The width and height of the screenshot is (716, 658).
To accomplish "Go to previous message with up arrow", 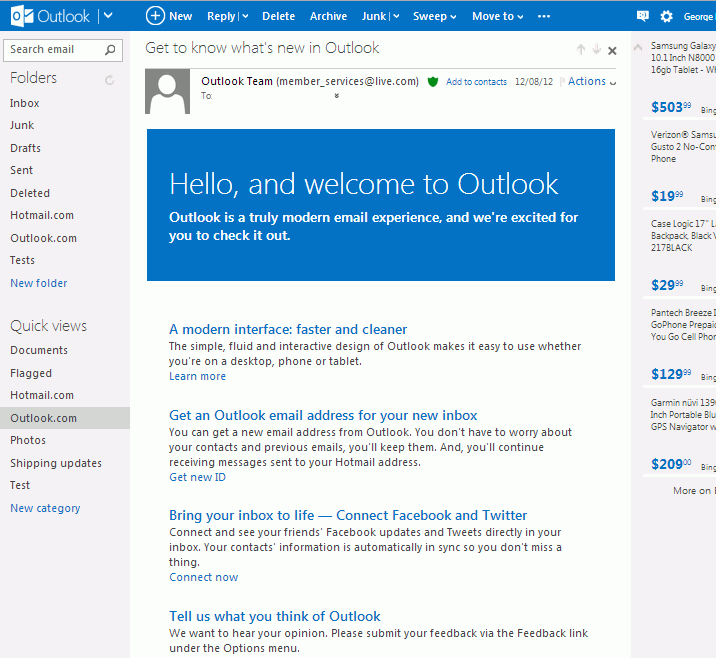I will (x=580, y=50).
